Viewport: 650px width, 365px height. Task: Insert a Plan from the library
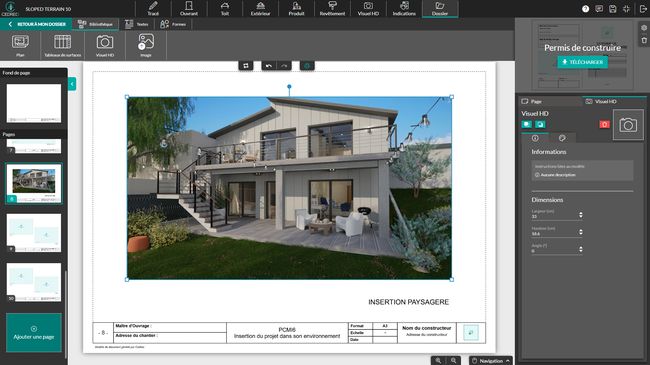(x=20, y=45)
